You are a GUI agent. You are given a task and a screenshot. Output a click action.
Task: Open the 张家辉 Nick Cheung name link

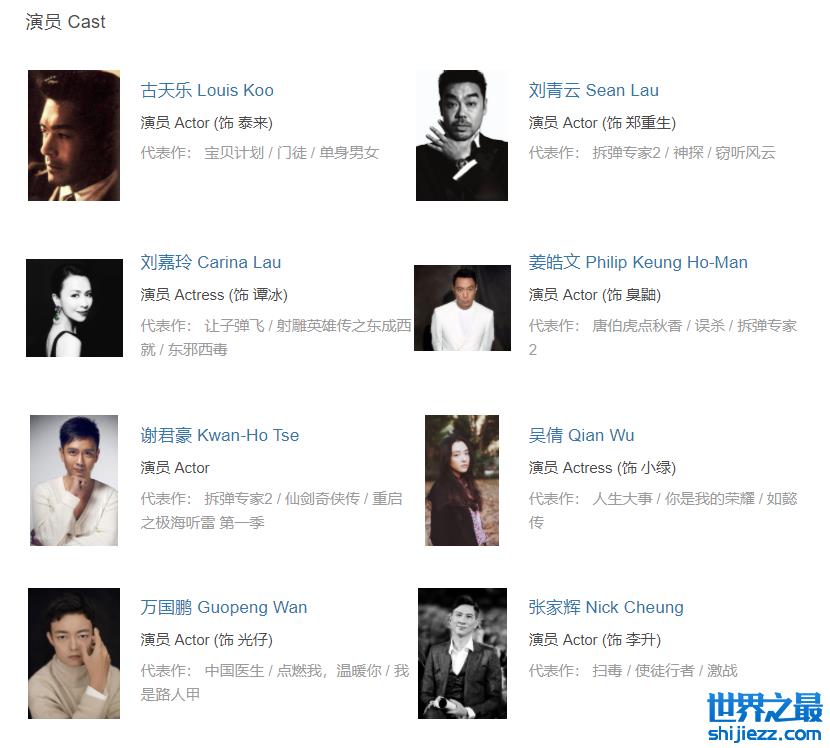606,608
